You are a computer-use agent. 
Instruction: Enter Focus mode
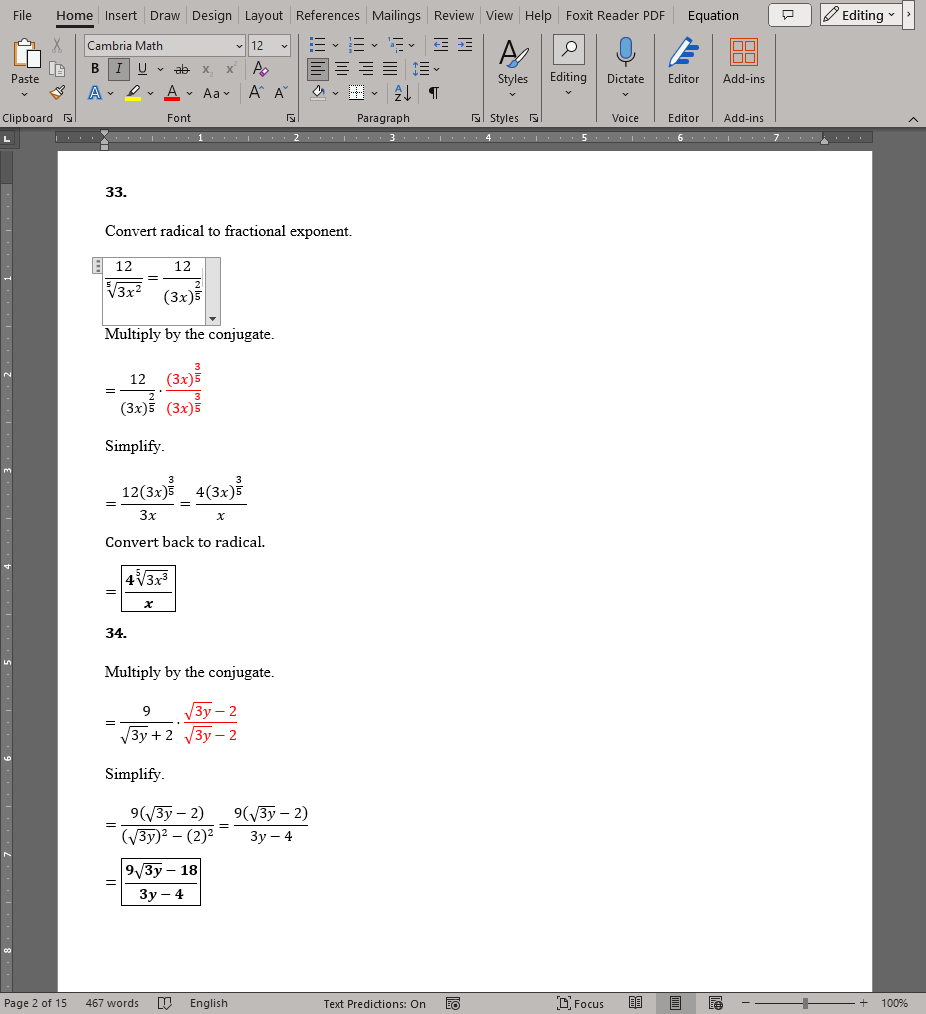point(580,1003)
